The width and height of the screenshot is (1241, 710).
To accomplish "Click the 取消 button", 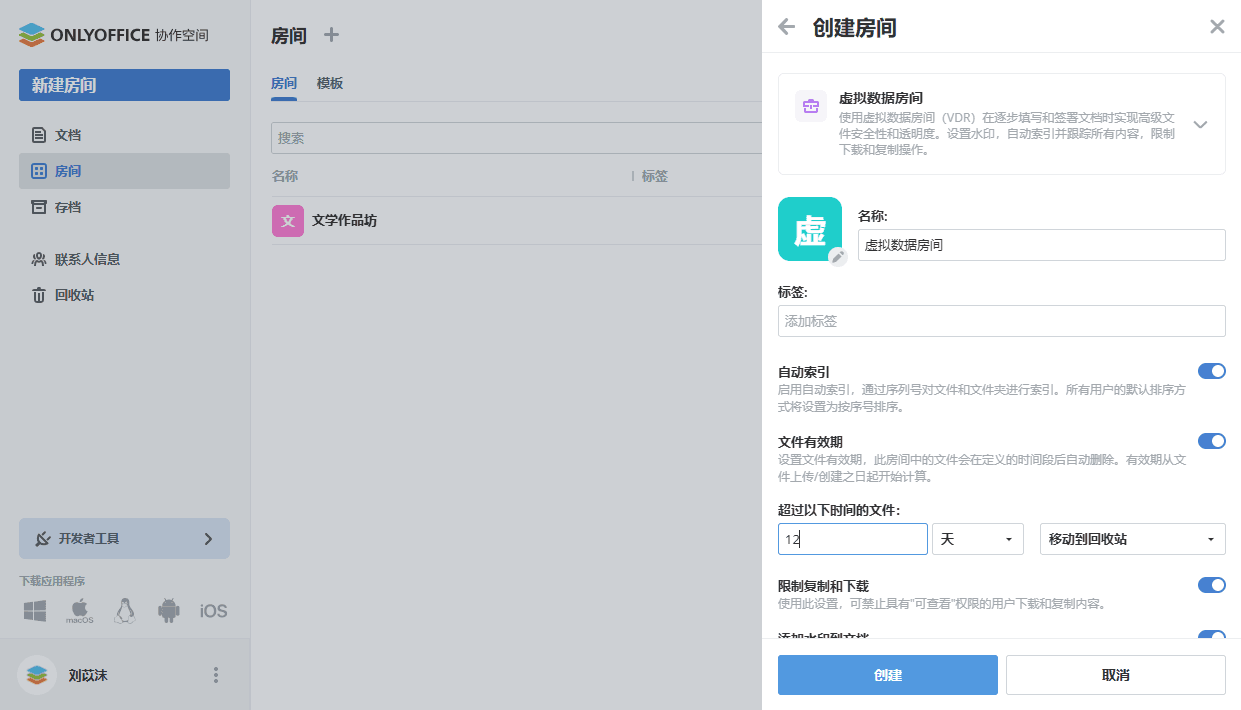I will coord(1116,675).
